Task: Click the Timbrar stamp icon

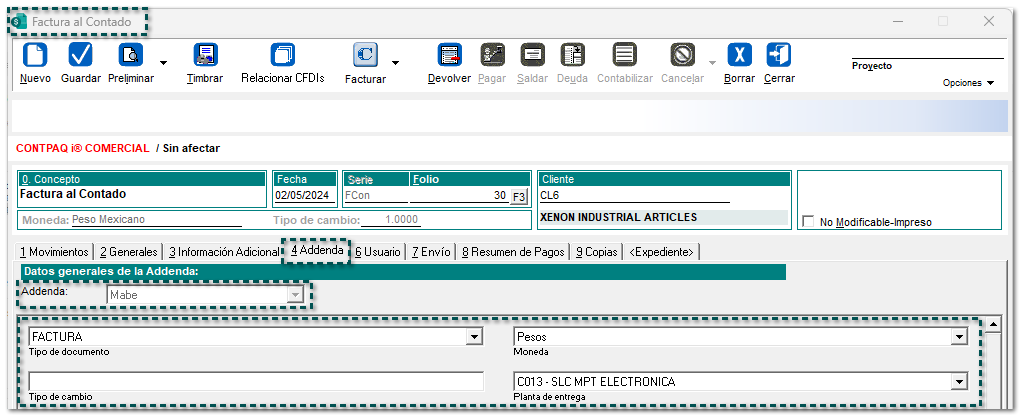Action: [205, 55]
